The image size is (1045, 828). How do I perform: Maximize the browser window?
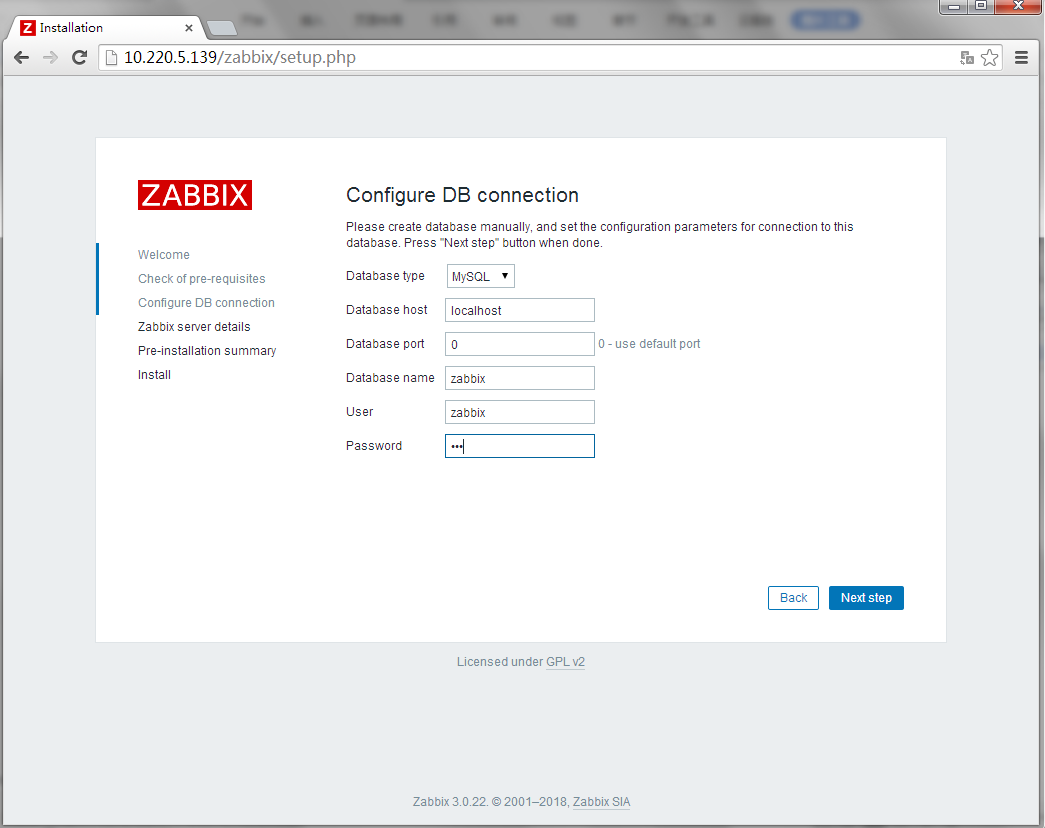[x=981, y=7]
